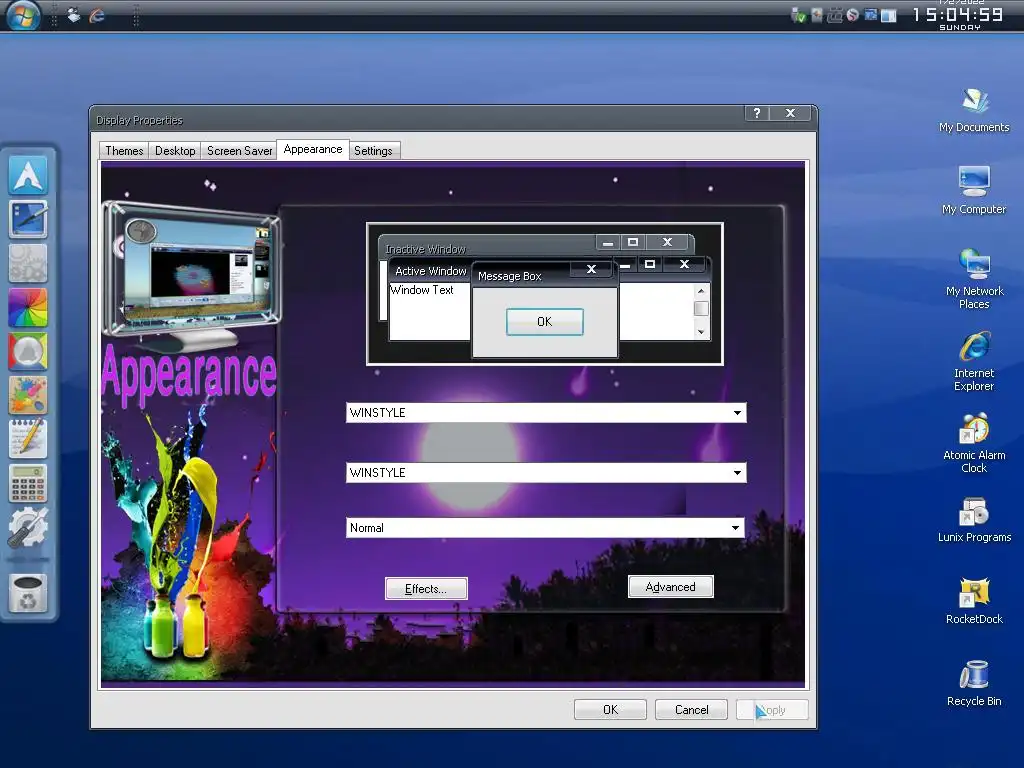Screen dimensions: 1024x768
Task: Click the Display Properties help question button
Action: pyautogui.click(x=757, y=113)
